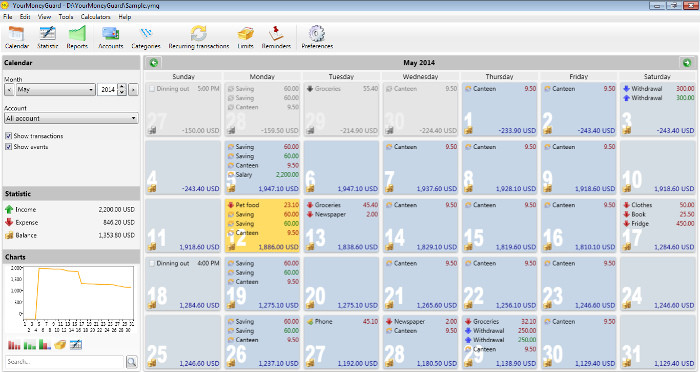Toggle the Show events checkbox
Viewport: 700px width, 372px height.
8,146
